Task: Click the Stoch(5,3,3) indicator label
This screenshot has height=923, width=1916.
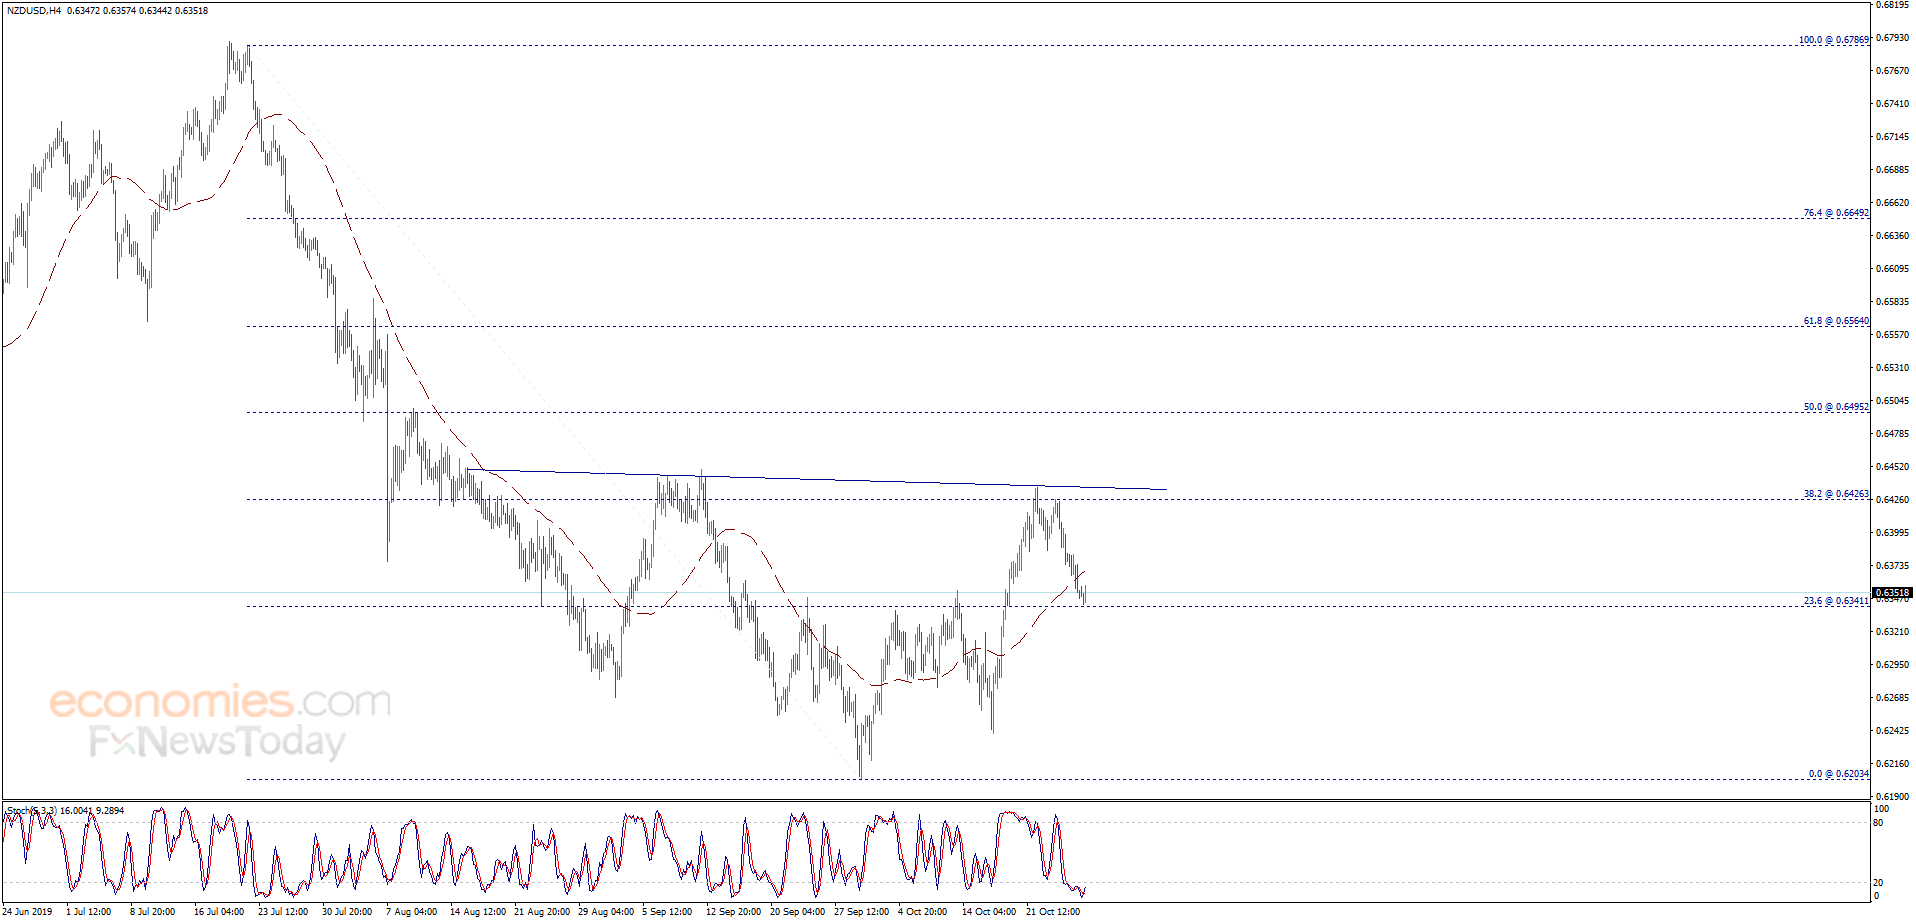Action: click(31, 810)
